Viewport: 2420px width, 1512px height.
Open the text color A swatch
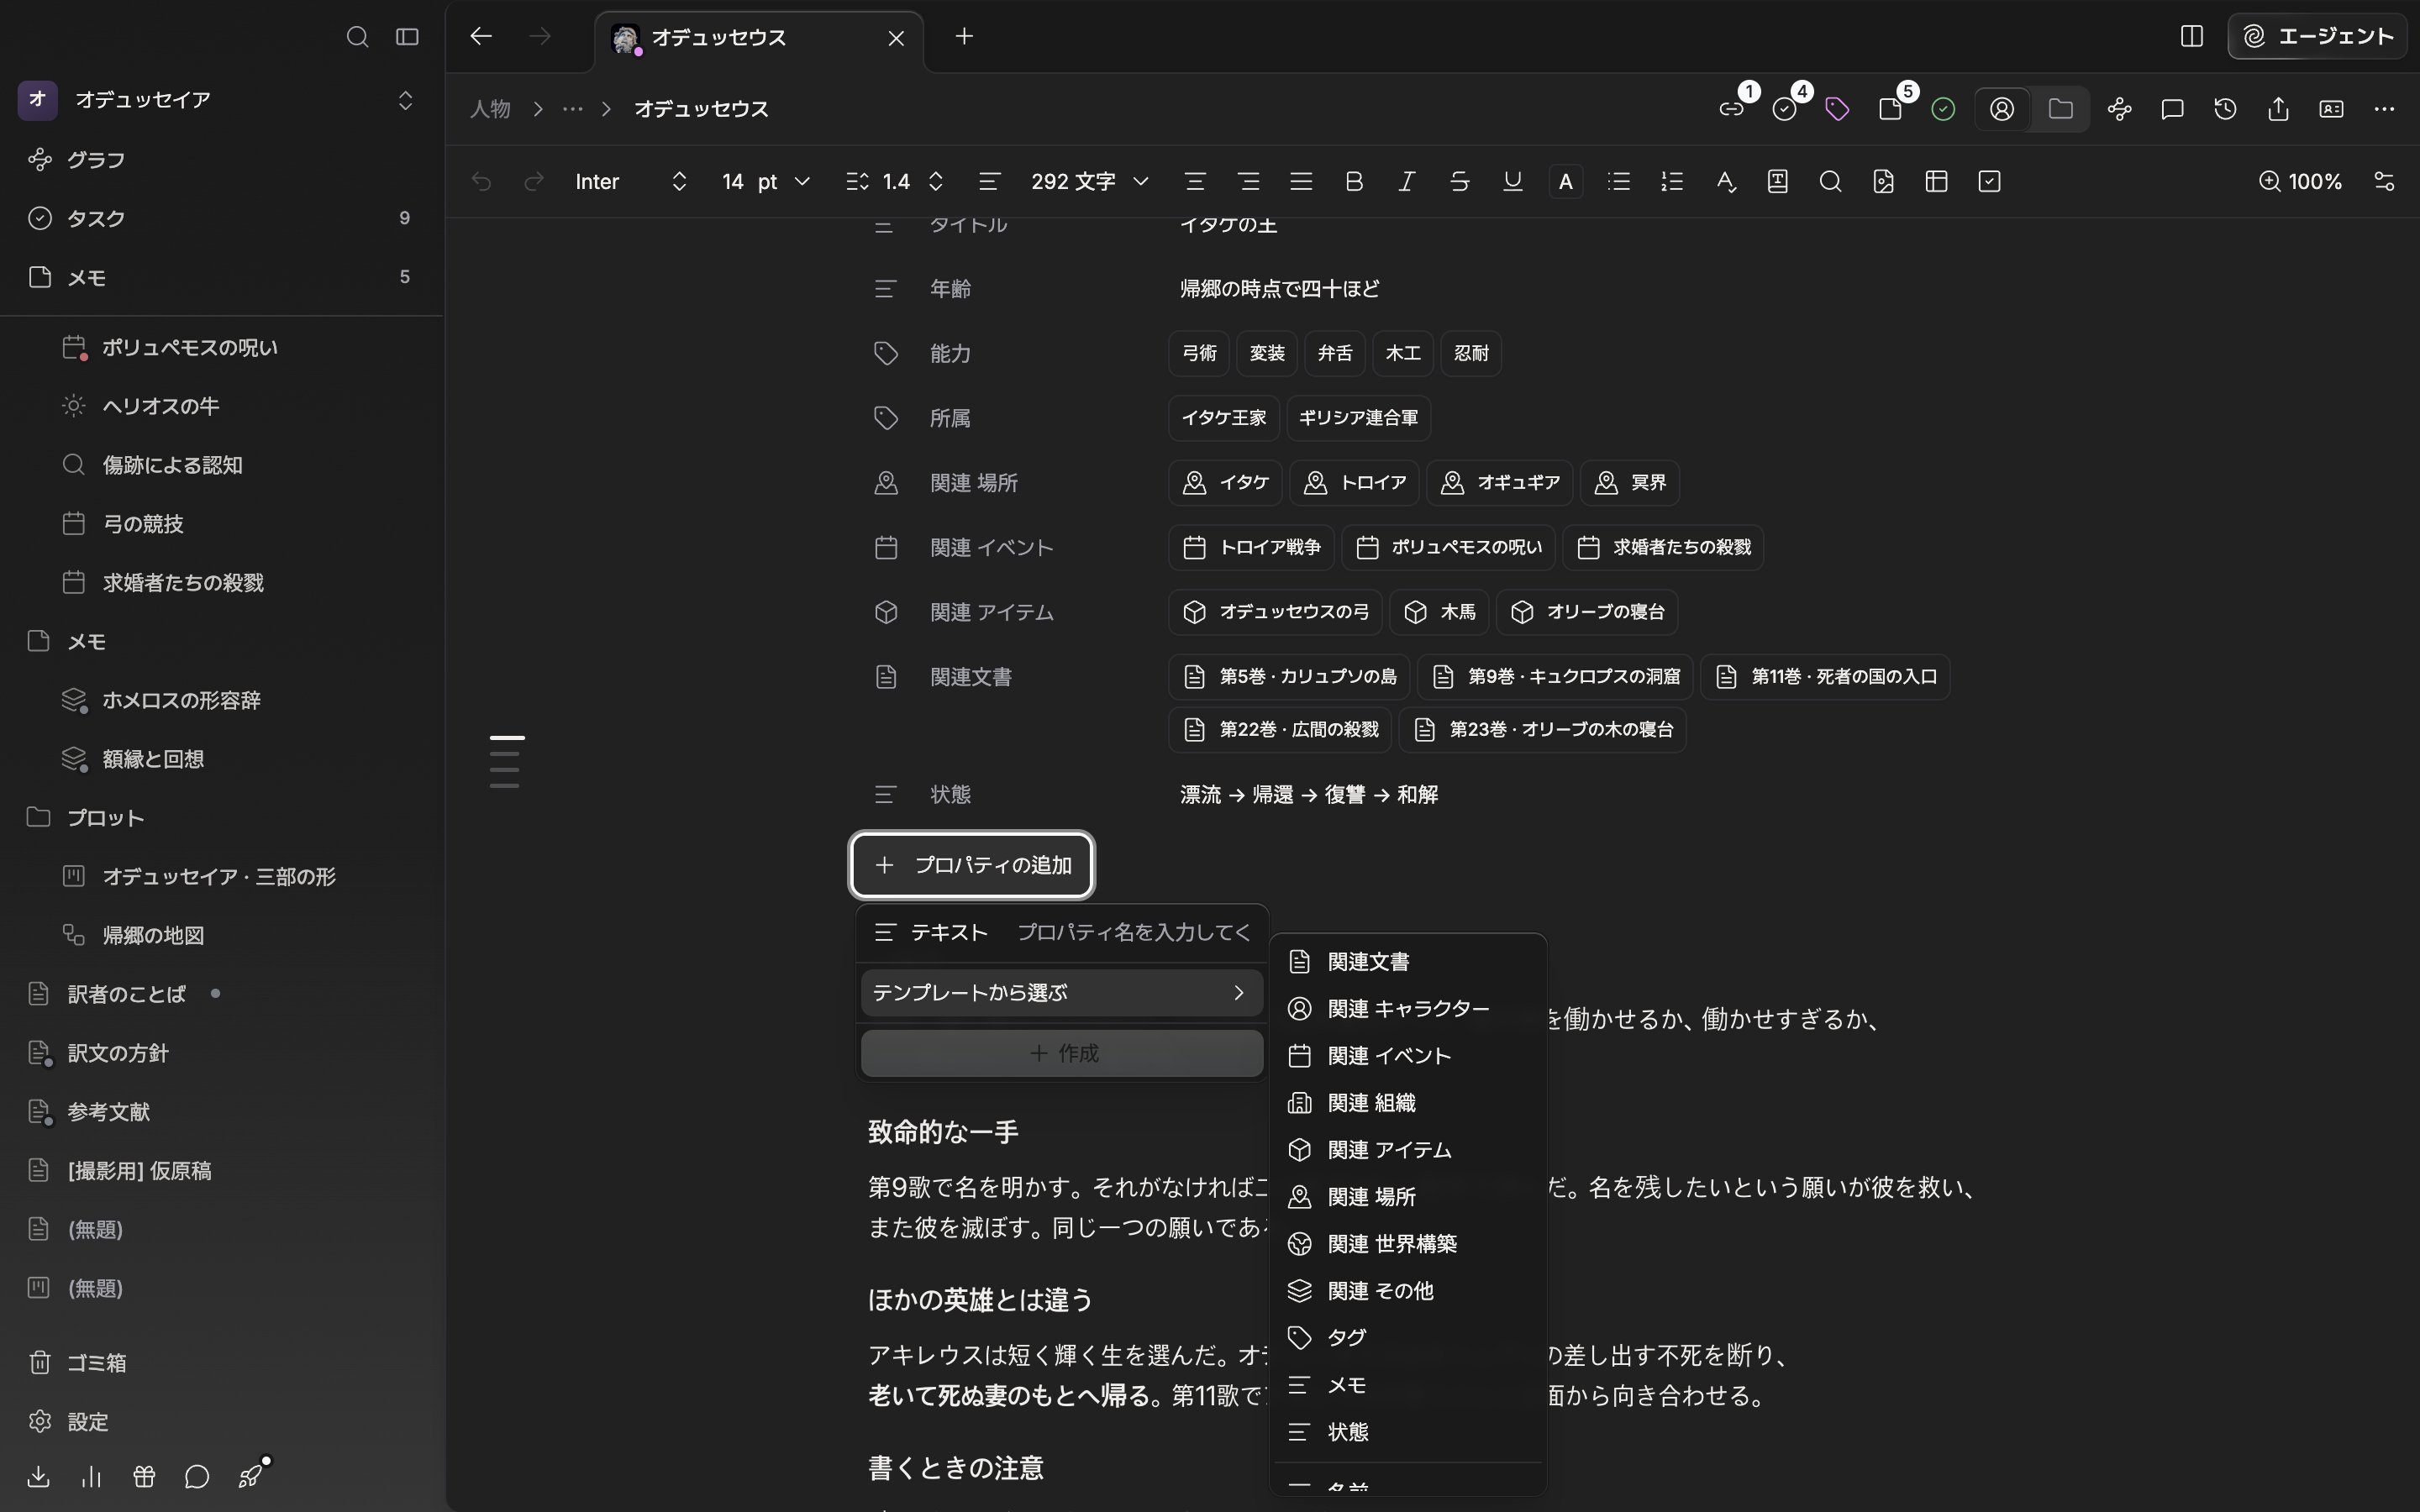click(1566, 182)
